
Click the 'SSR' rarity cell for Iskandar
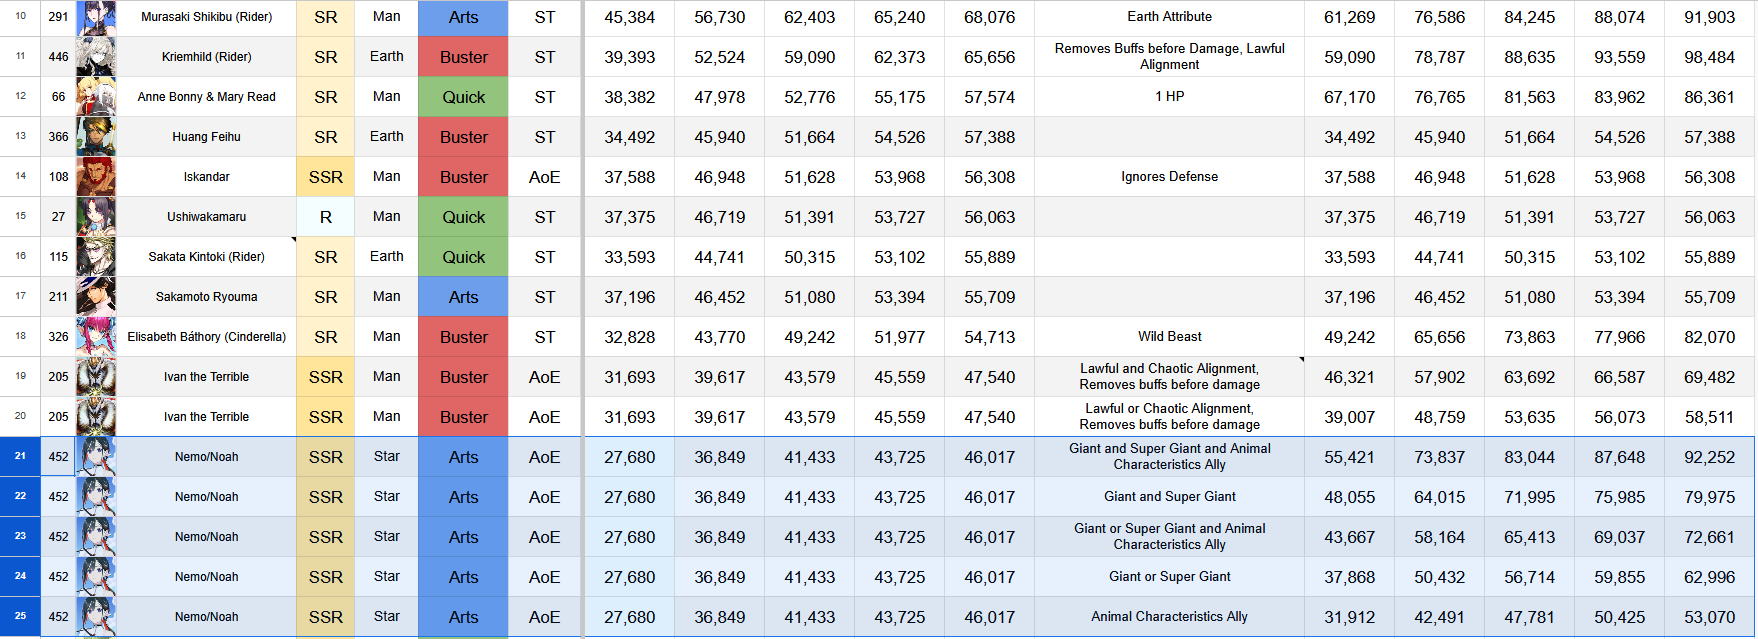[x=326, y=177]
